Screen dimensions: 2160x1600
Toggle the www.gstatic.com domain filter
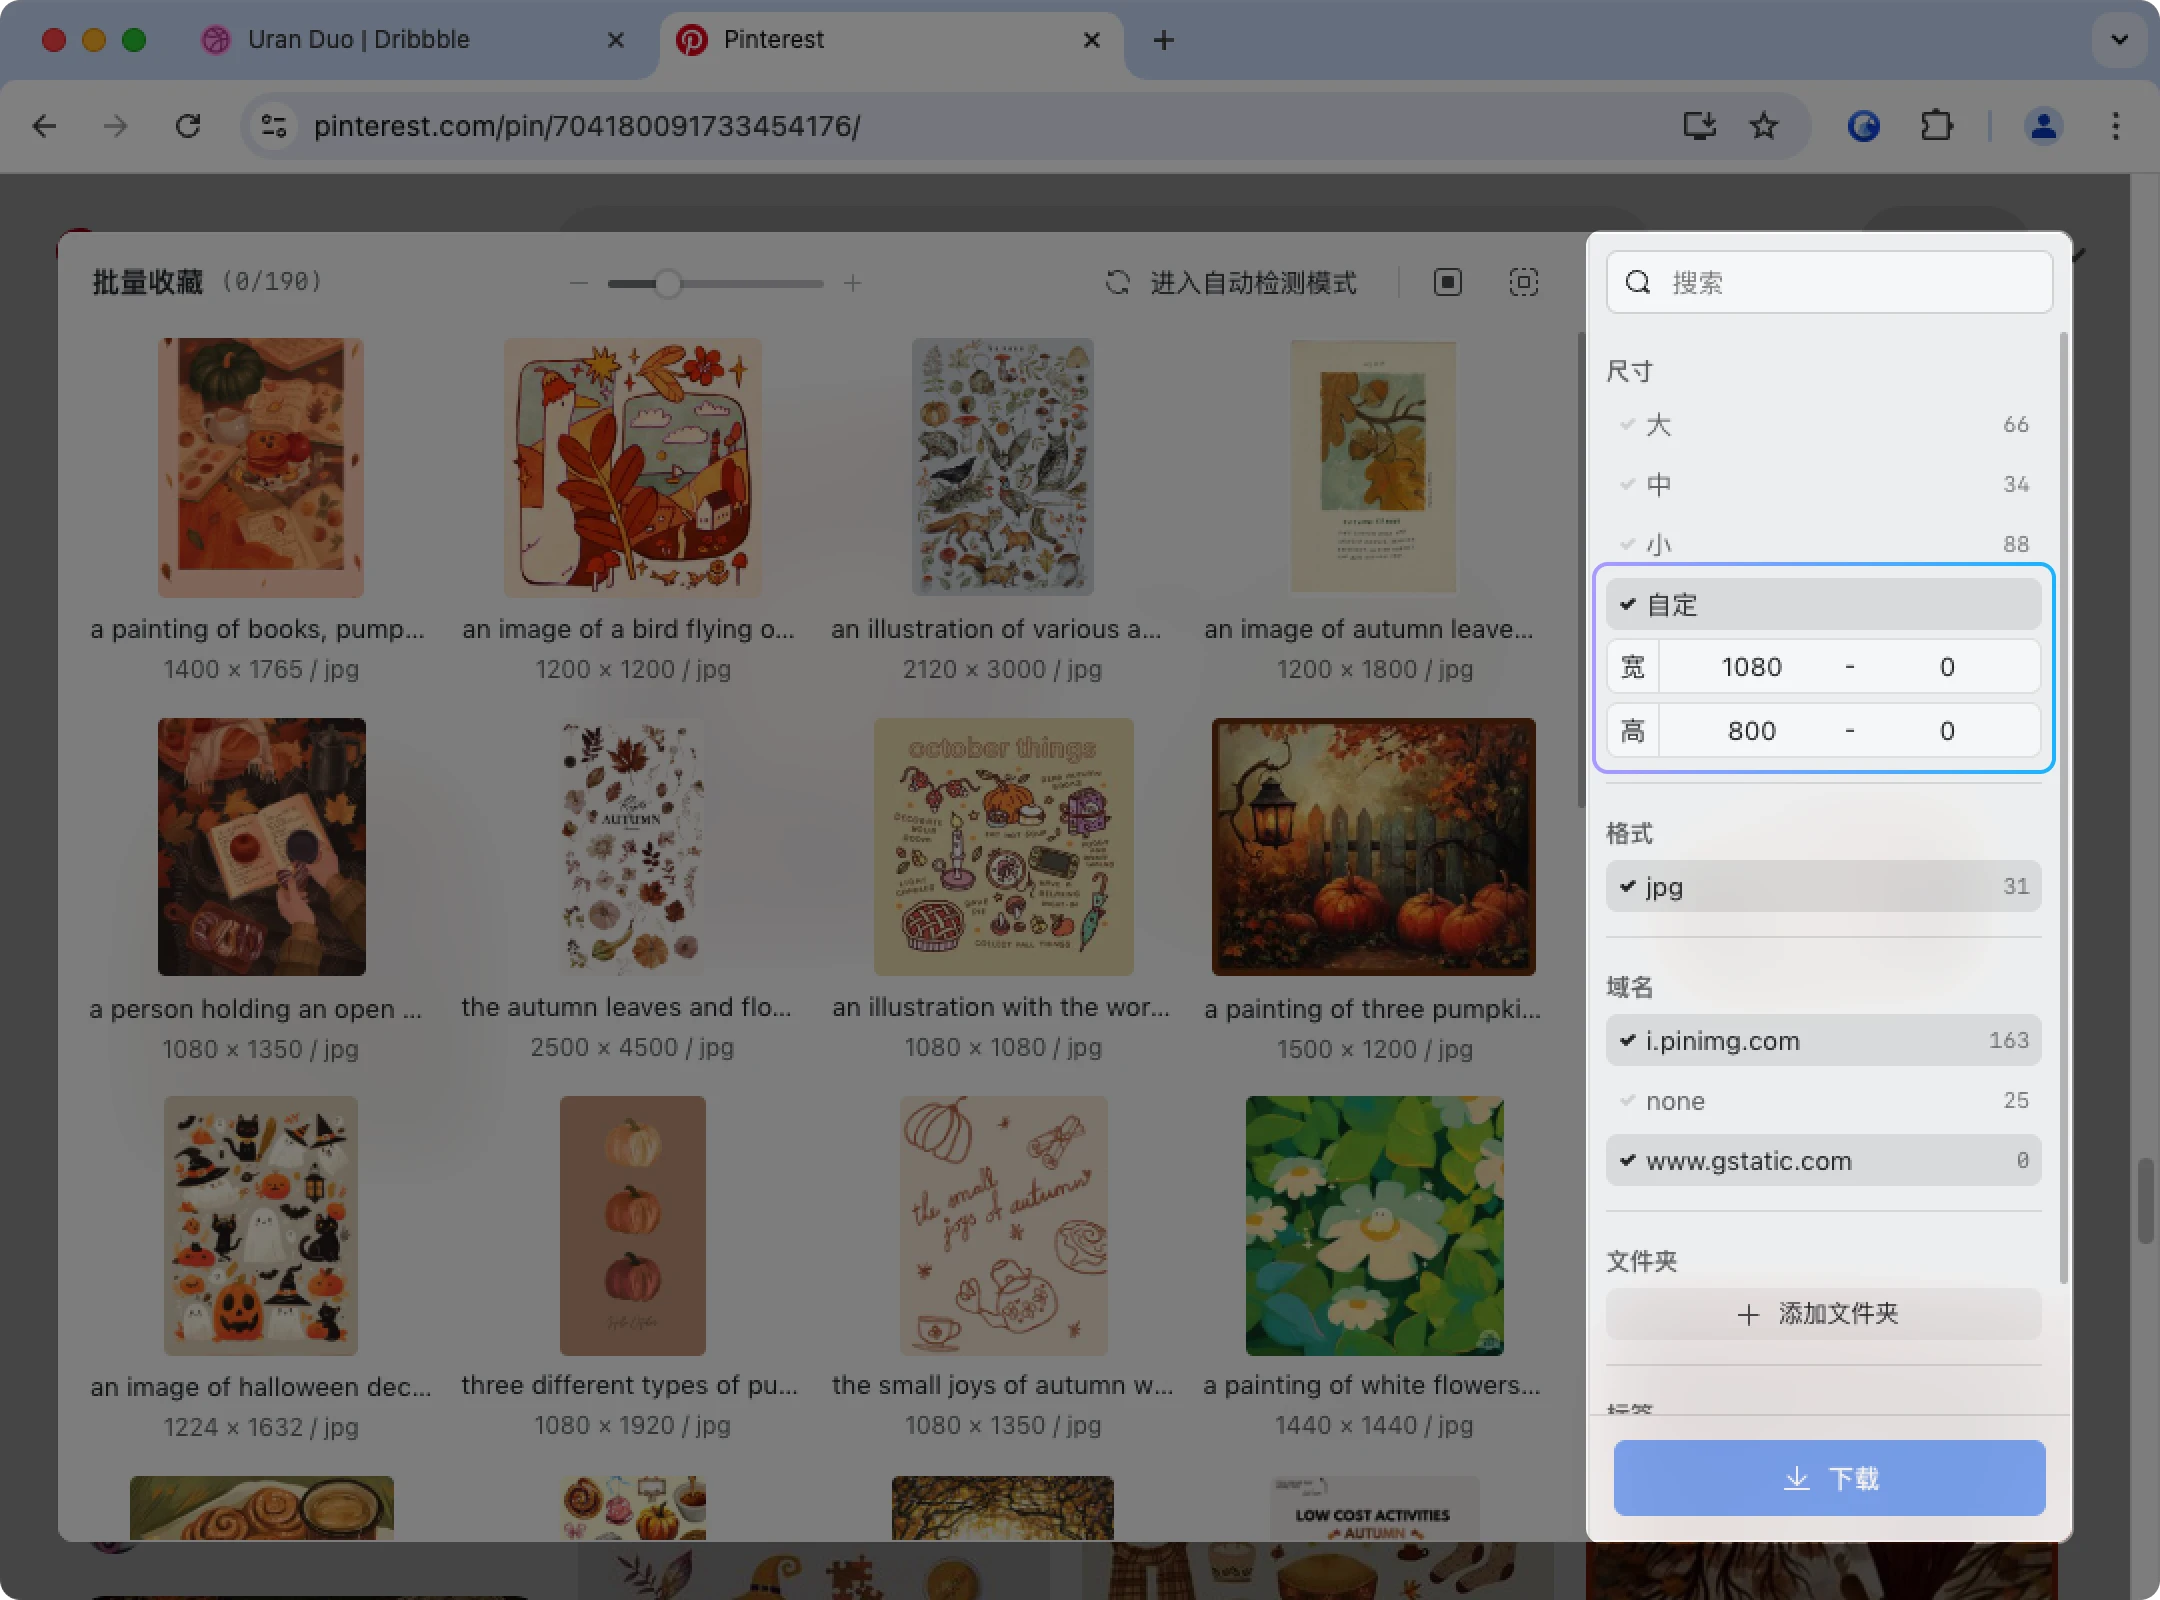click(1823, 1161)
